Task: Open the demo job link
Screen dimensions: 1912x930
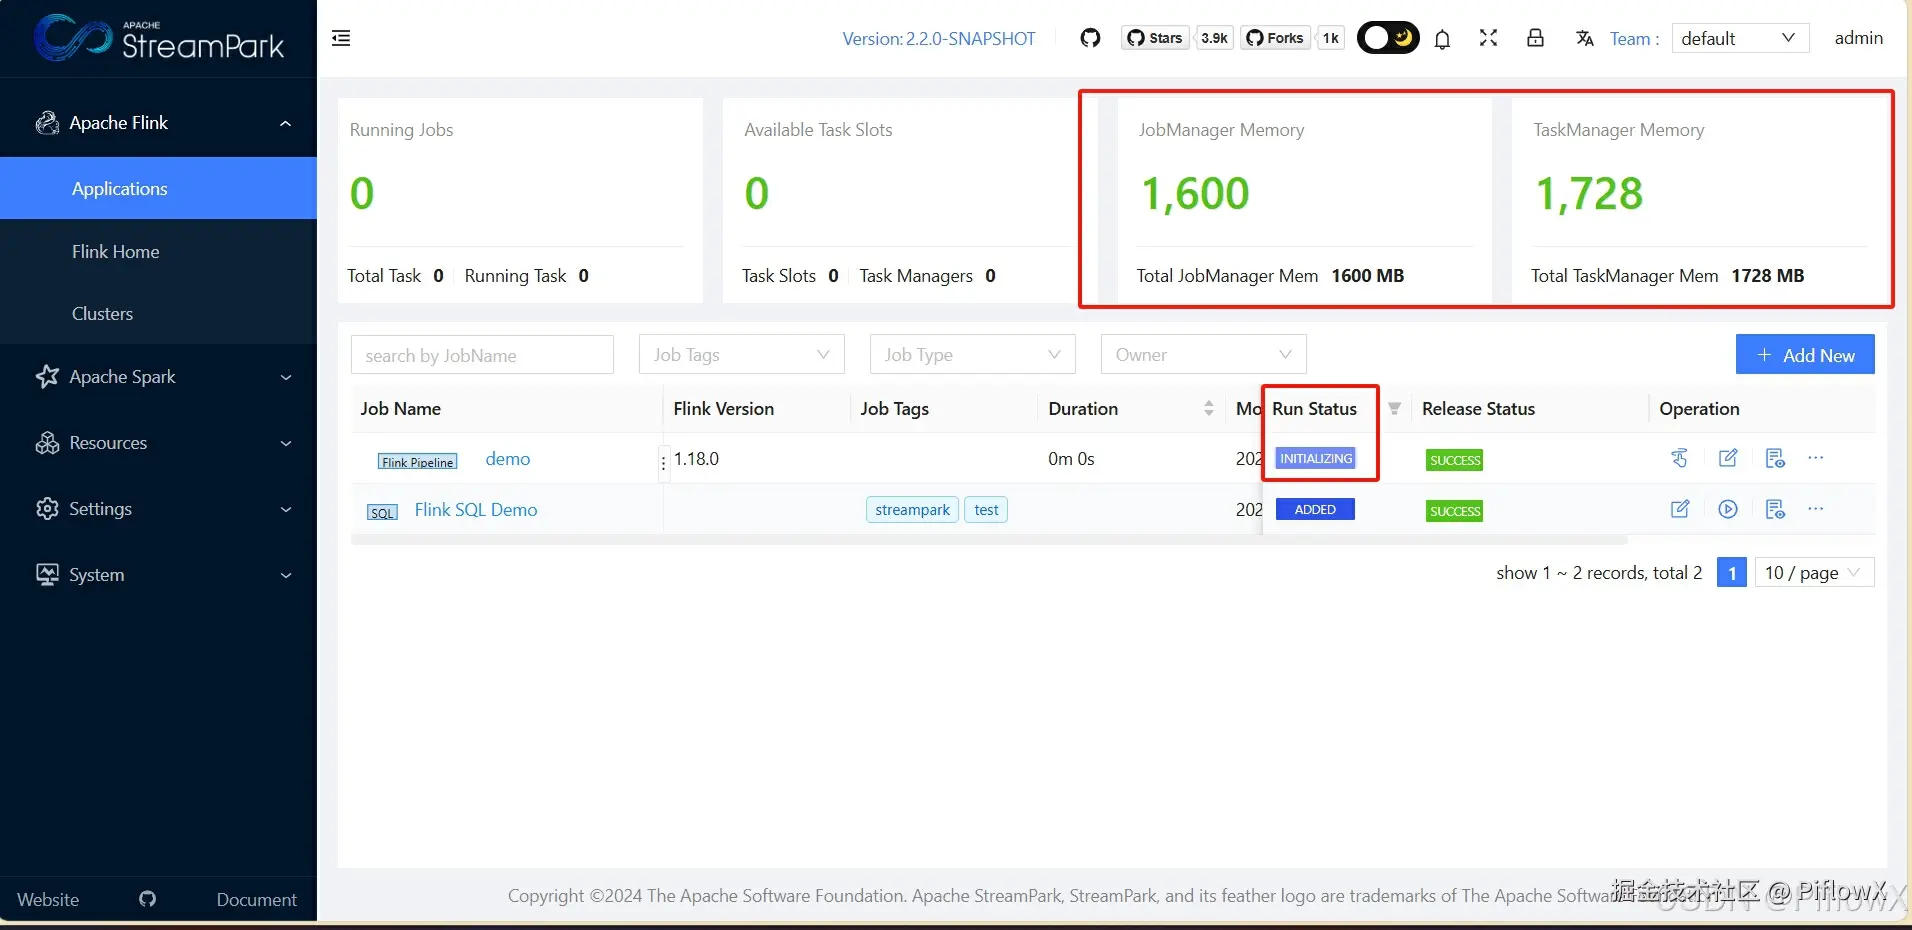Action: tap(507, 459)
